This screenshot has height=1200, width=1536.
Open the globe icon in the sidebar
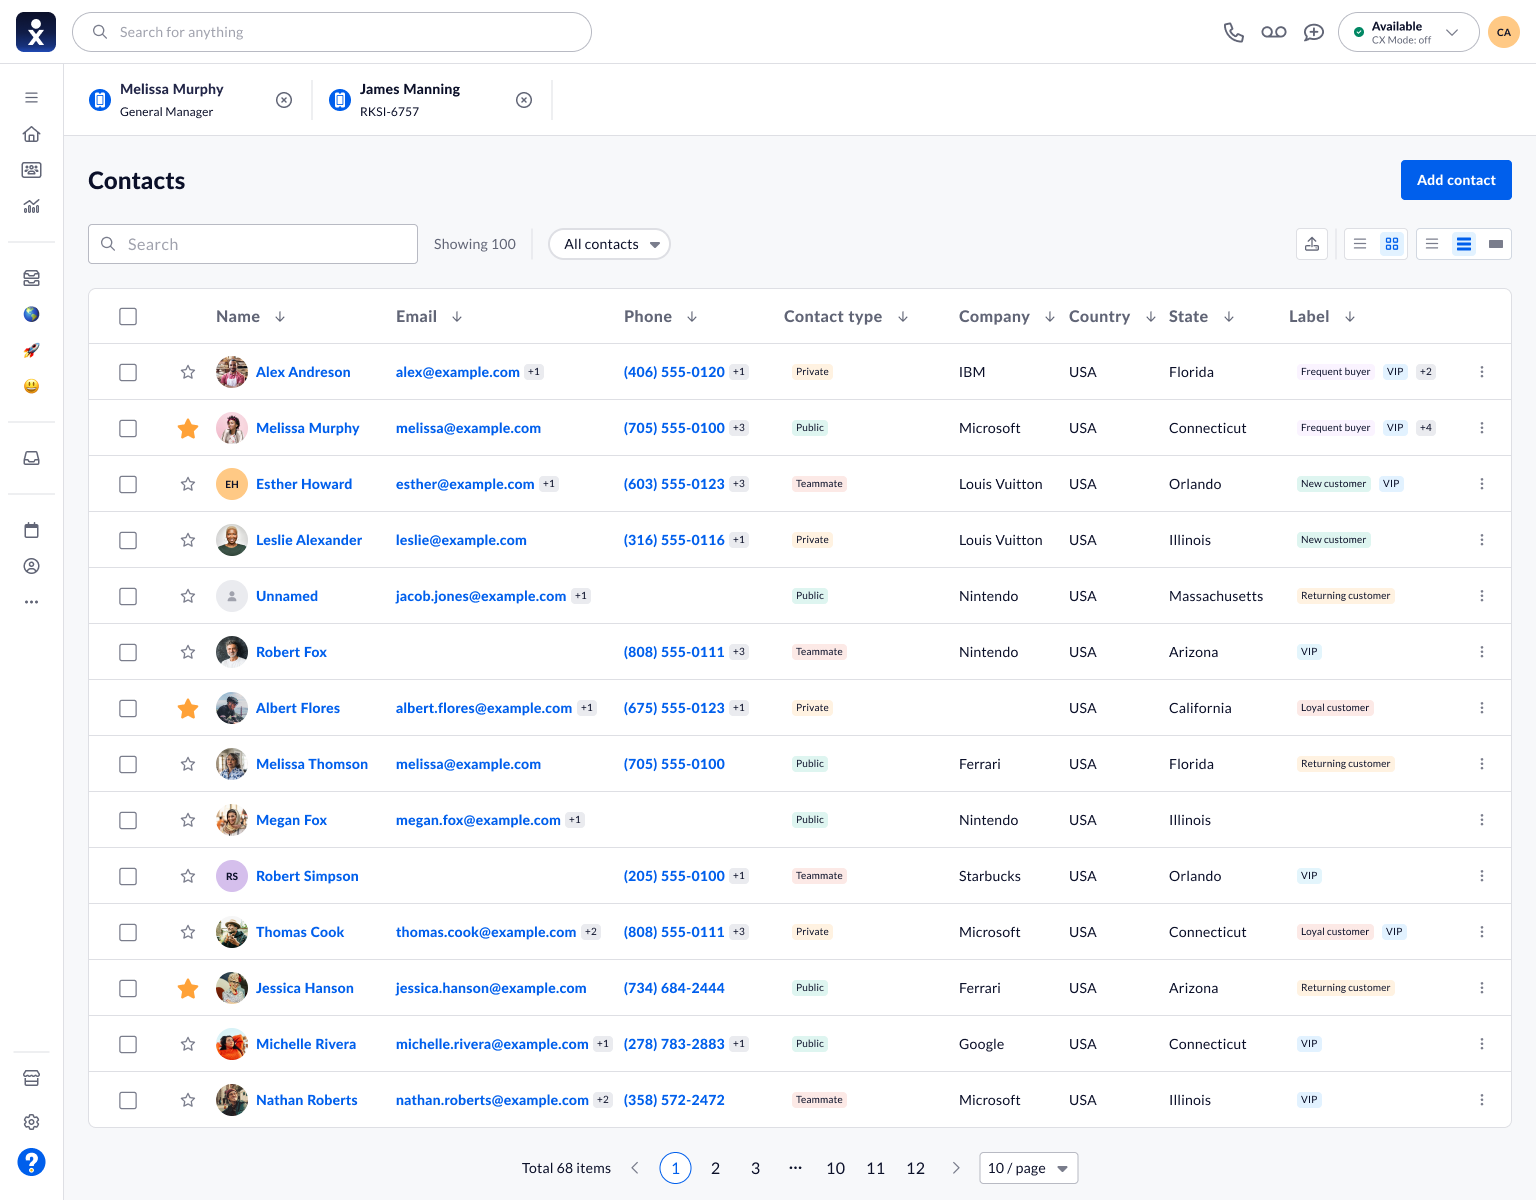(32, 314)
